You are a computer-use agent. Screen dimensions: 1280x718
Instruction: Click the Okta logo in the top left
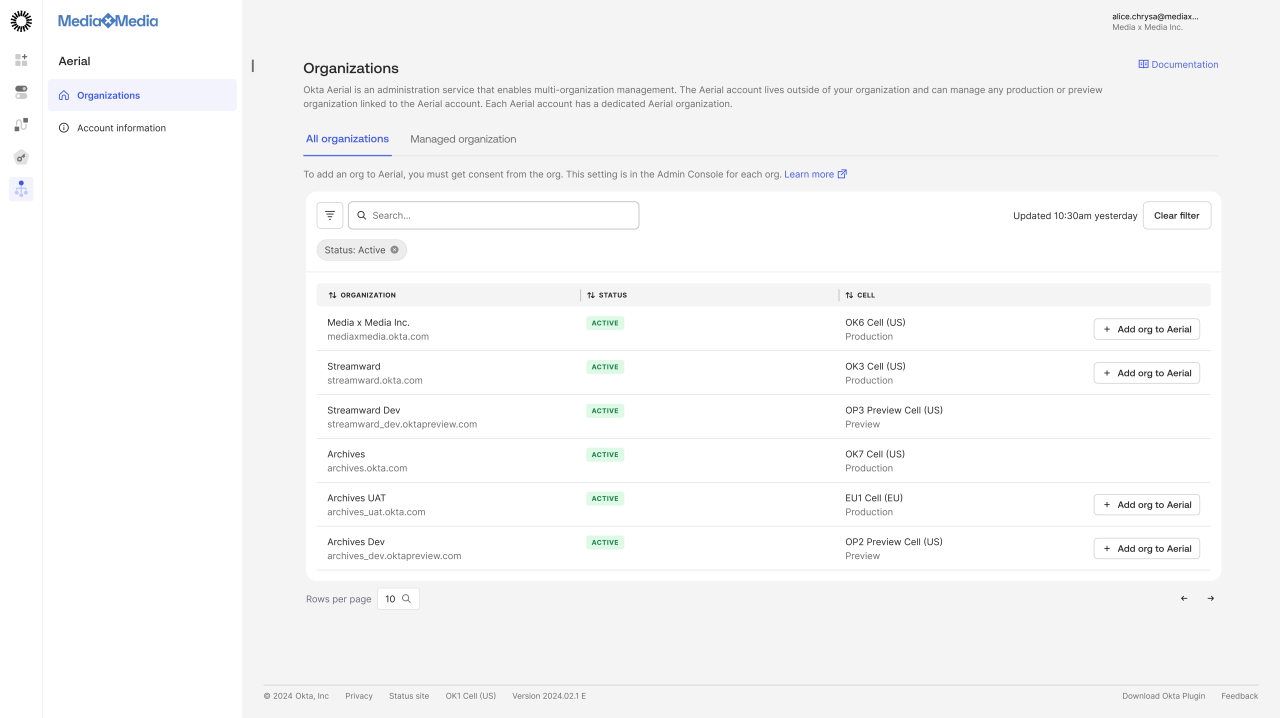[20, 21]
